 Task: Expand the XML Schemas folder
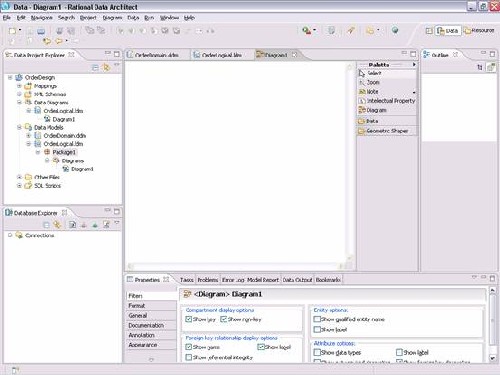tap(19, 94)
